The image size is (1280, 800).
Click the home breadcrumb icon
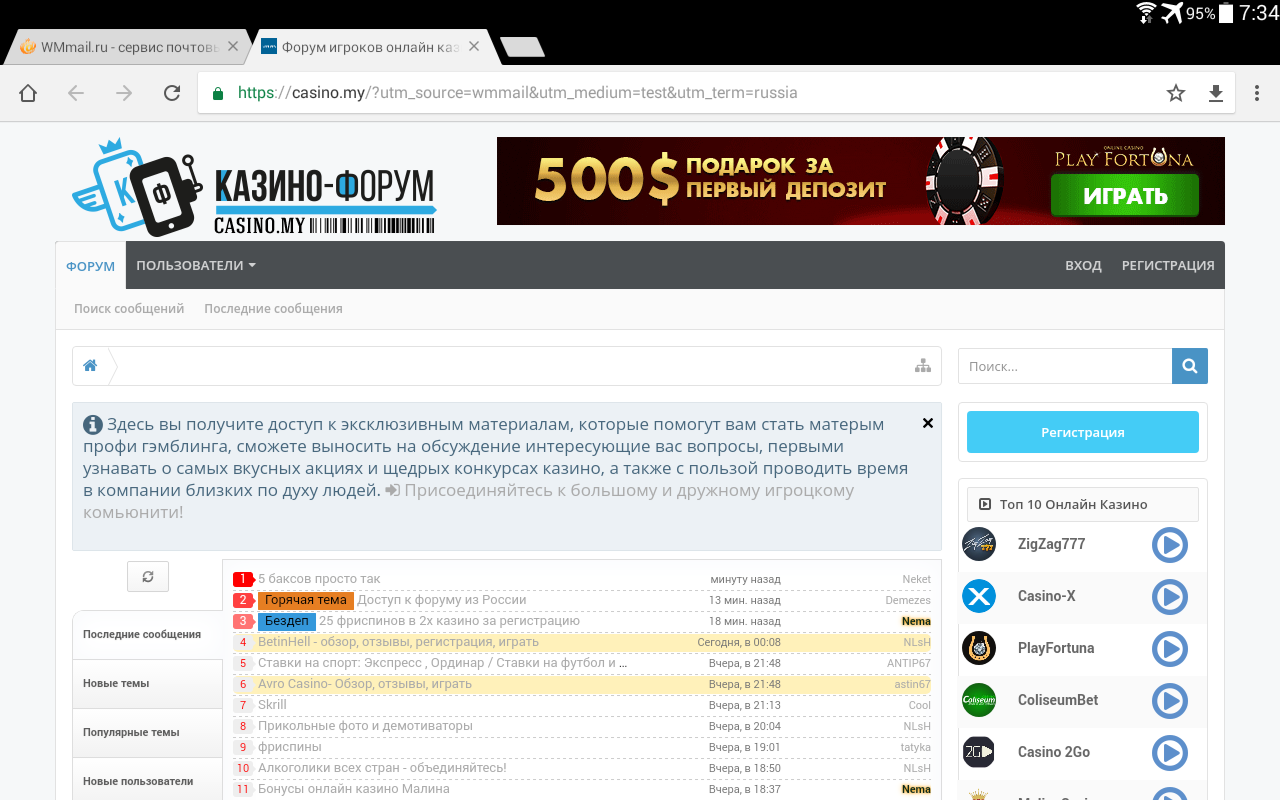point(90,366)
